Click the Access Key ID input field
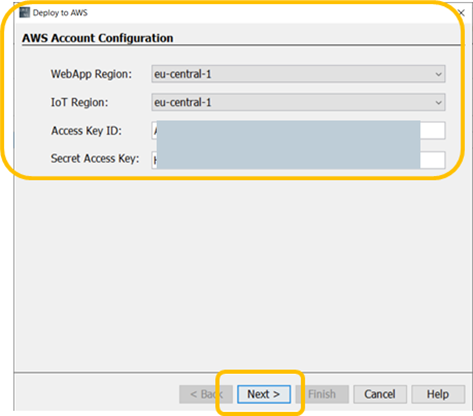Image resolution: width=473 pixels, height=416 pixels. click(298, 130)
